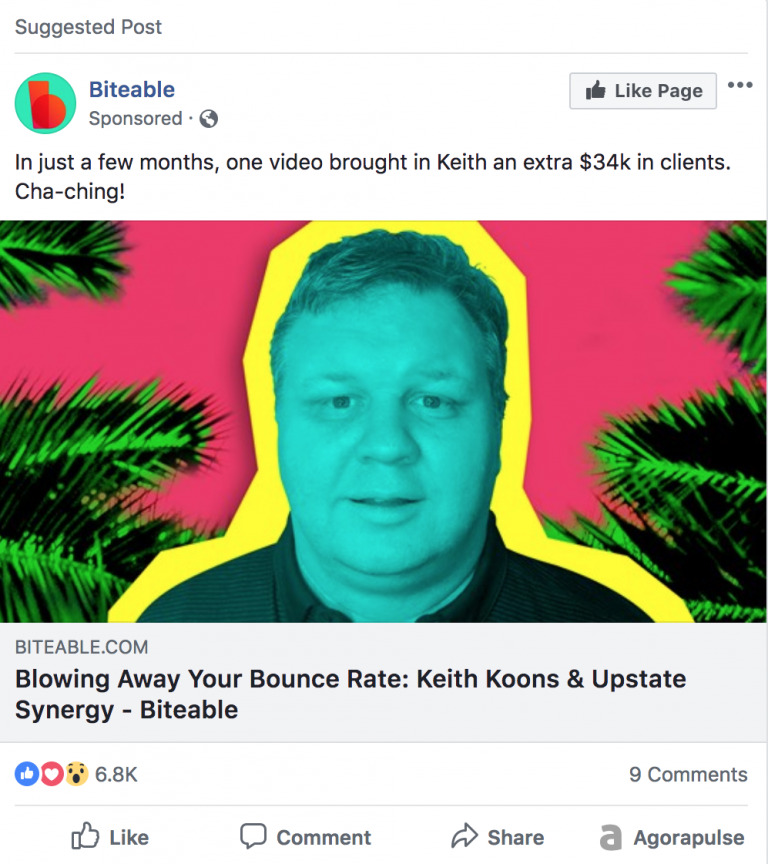Click the Like Page button
This screenshot has width=768, height=864.
click(643, 91)
